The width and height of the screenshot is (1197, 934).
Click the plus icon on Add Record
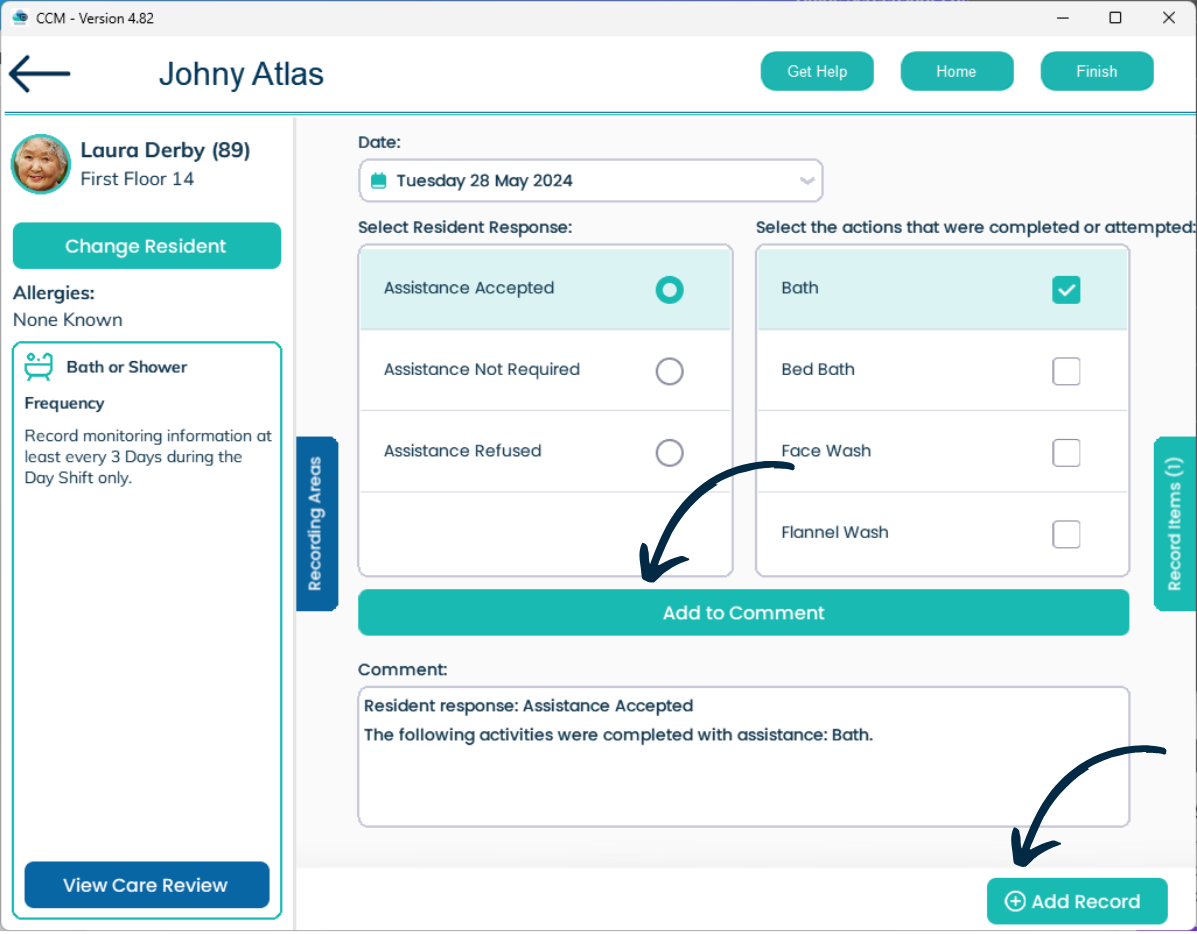pos(1015,903)
